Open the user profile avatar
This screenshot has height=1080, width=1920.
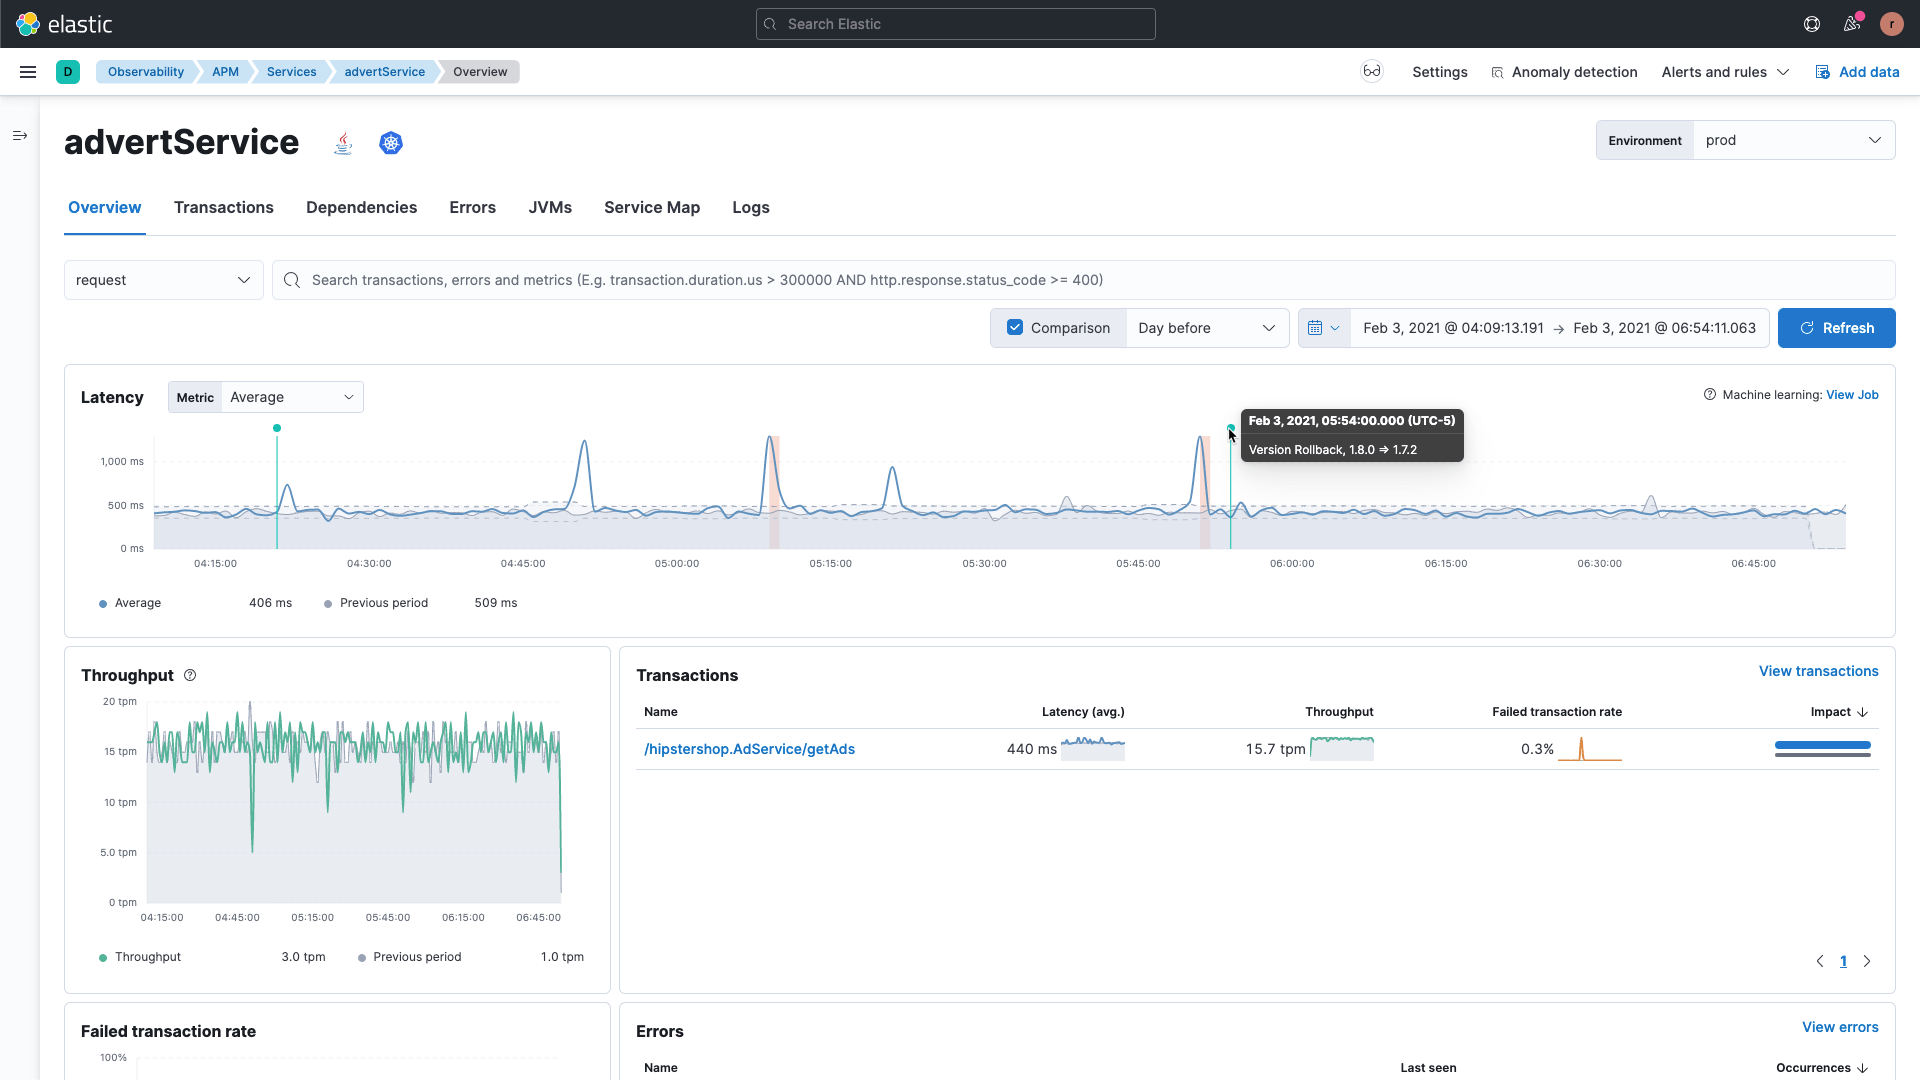pyautogui.click(x=1892, y=24)
